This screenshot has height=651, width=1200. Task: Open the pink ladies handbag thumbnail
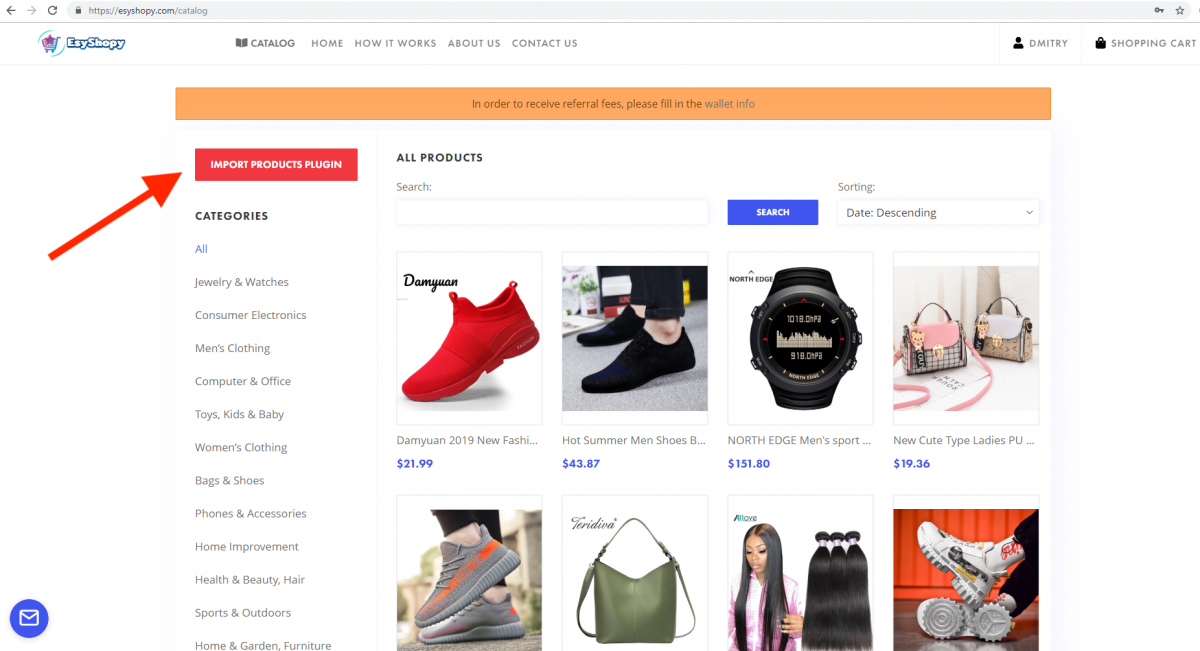tap(966, 338)
